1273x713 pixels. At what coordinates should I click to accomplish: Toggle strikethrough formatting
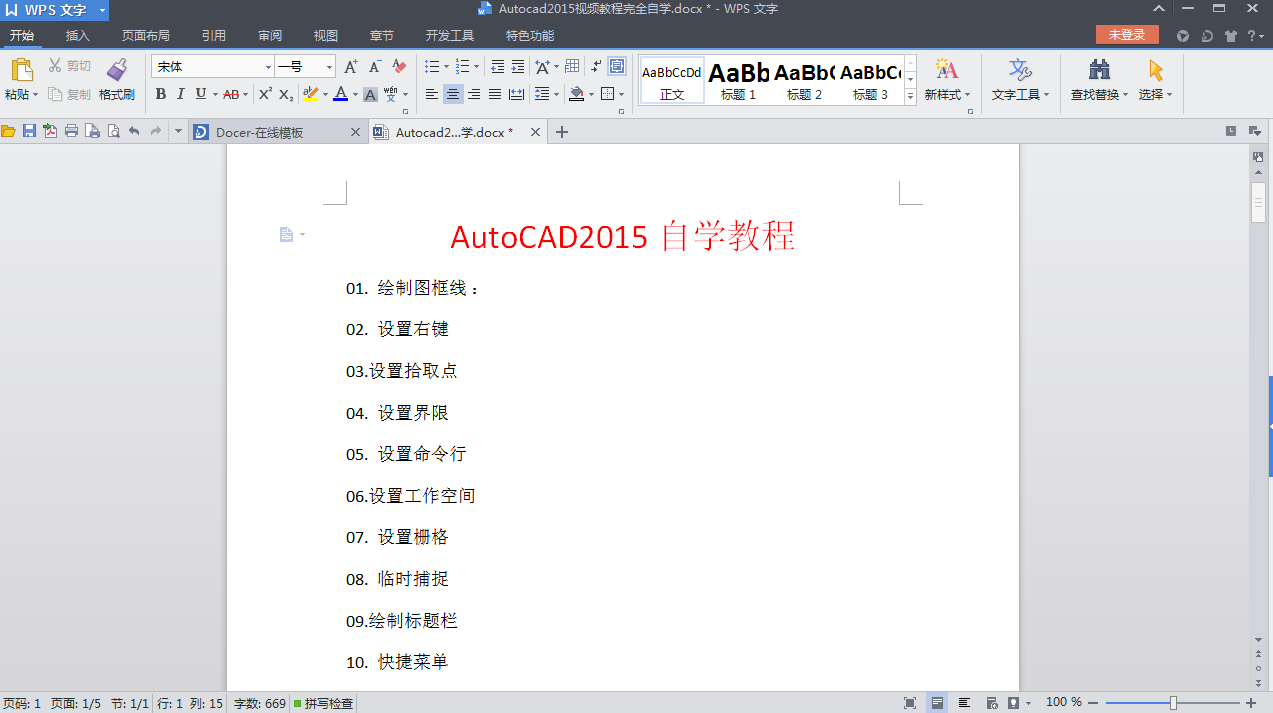pos(231,94)
